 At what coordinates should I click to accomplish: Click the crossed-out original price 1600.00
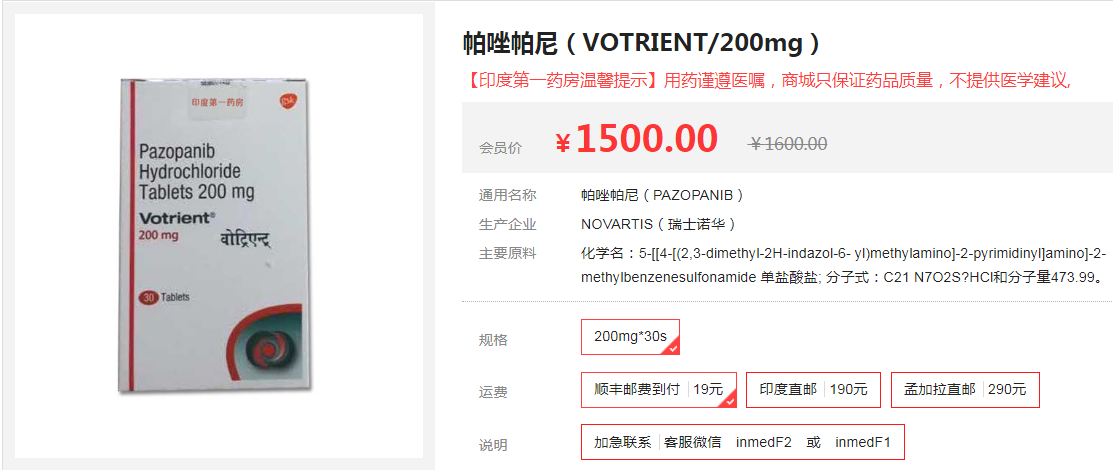click(788, 144)
